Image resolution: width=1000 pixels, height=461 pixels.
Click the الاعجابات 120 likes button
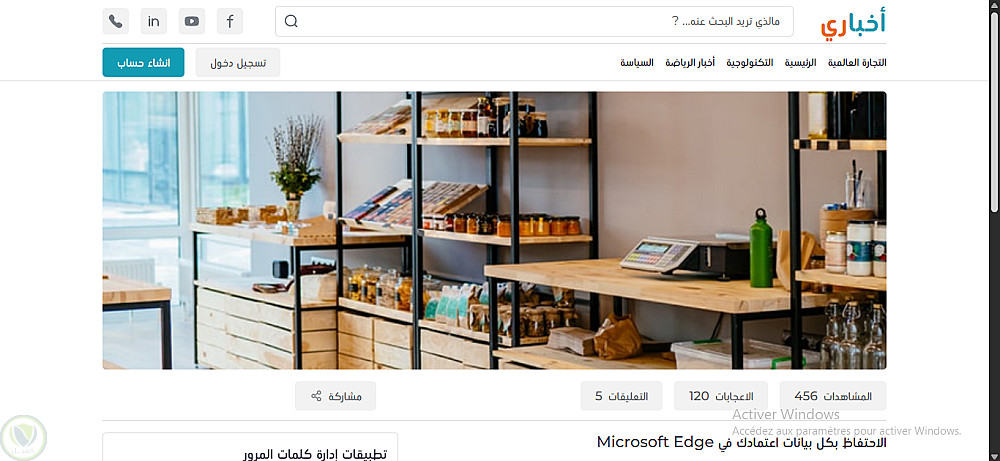tap(721, 396)
